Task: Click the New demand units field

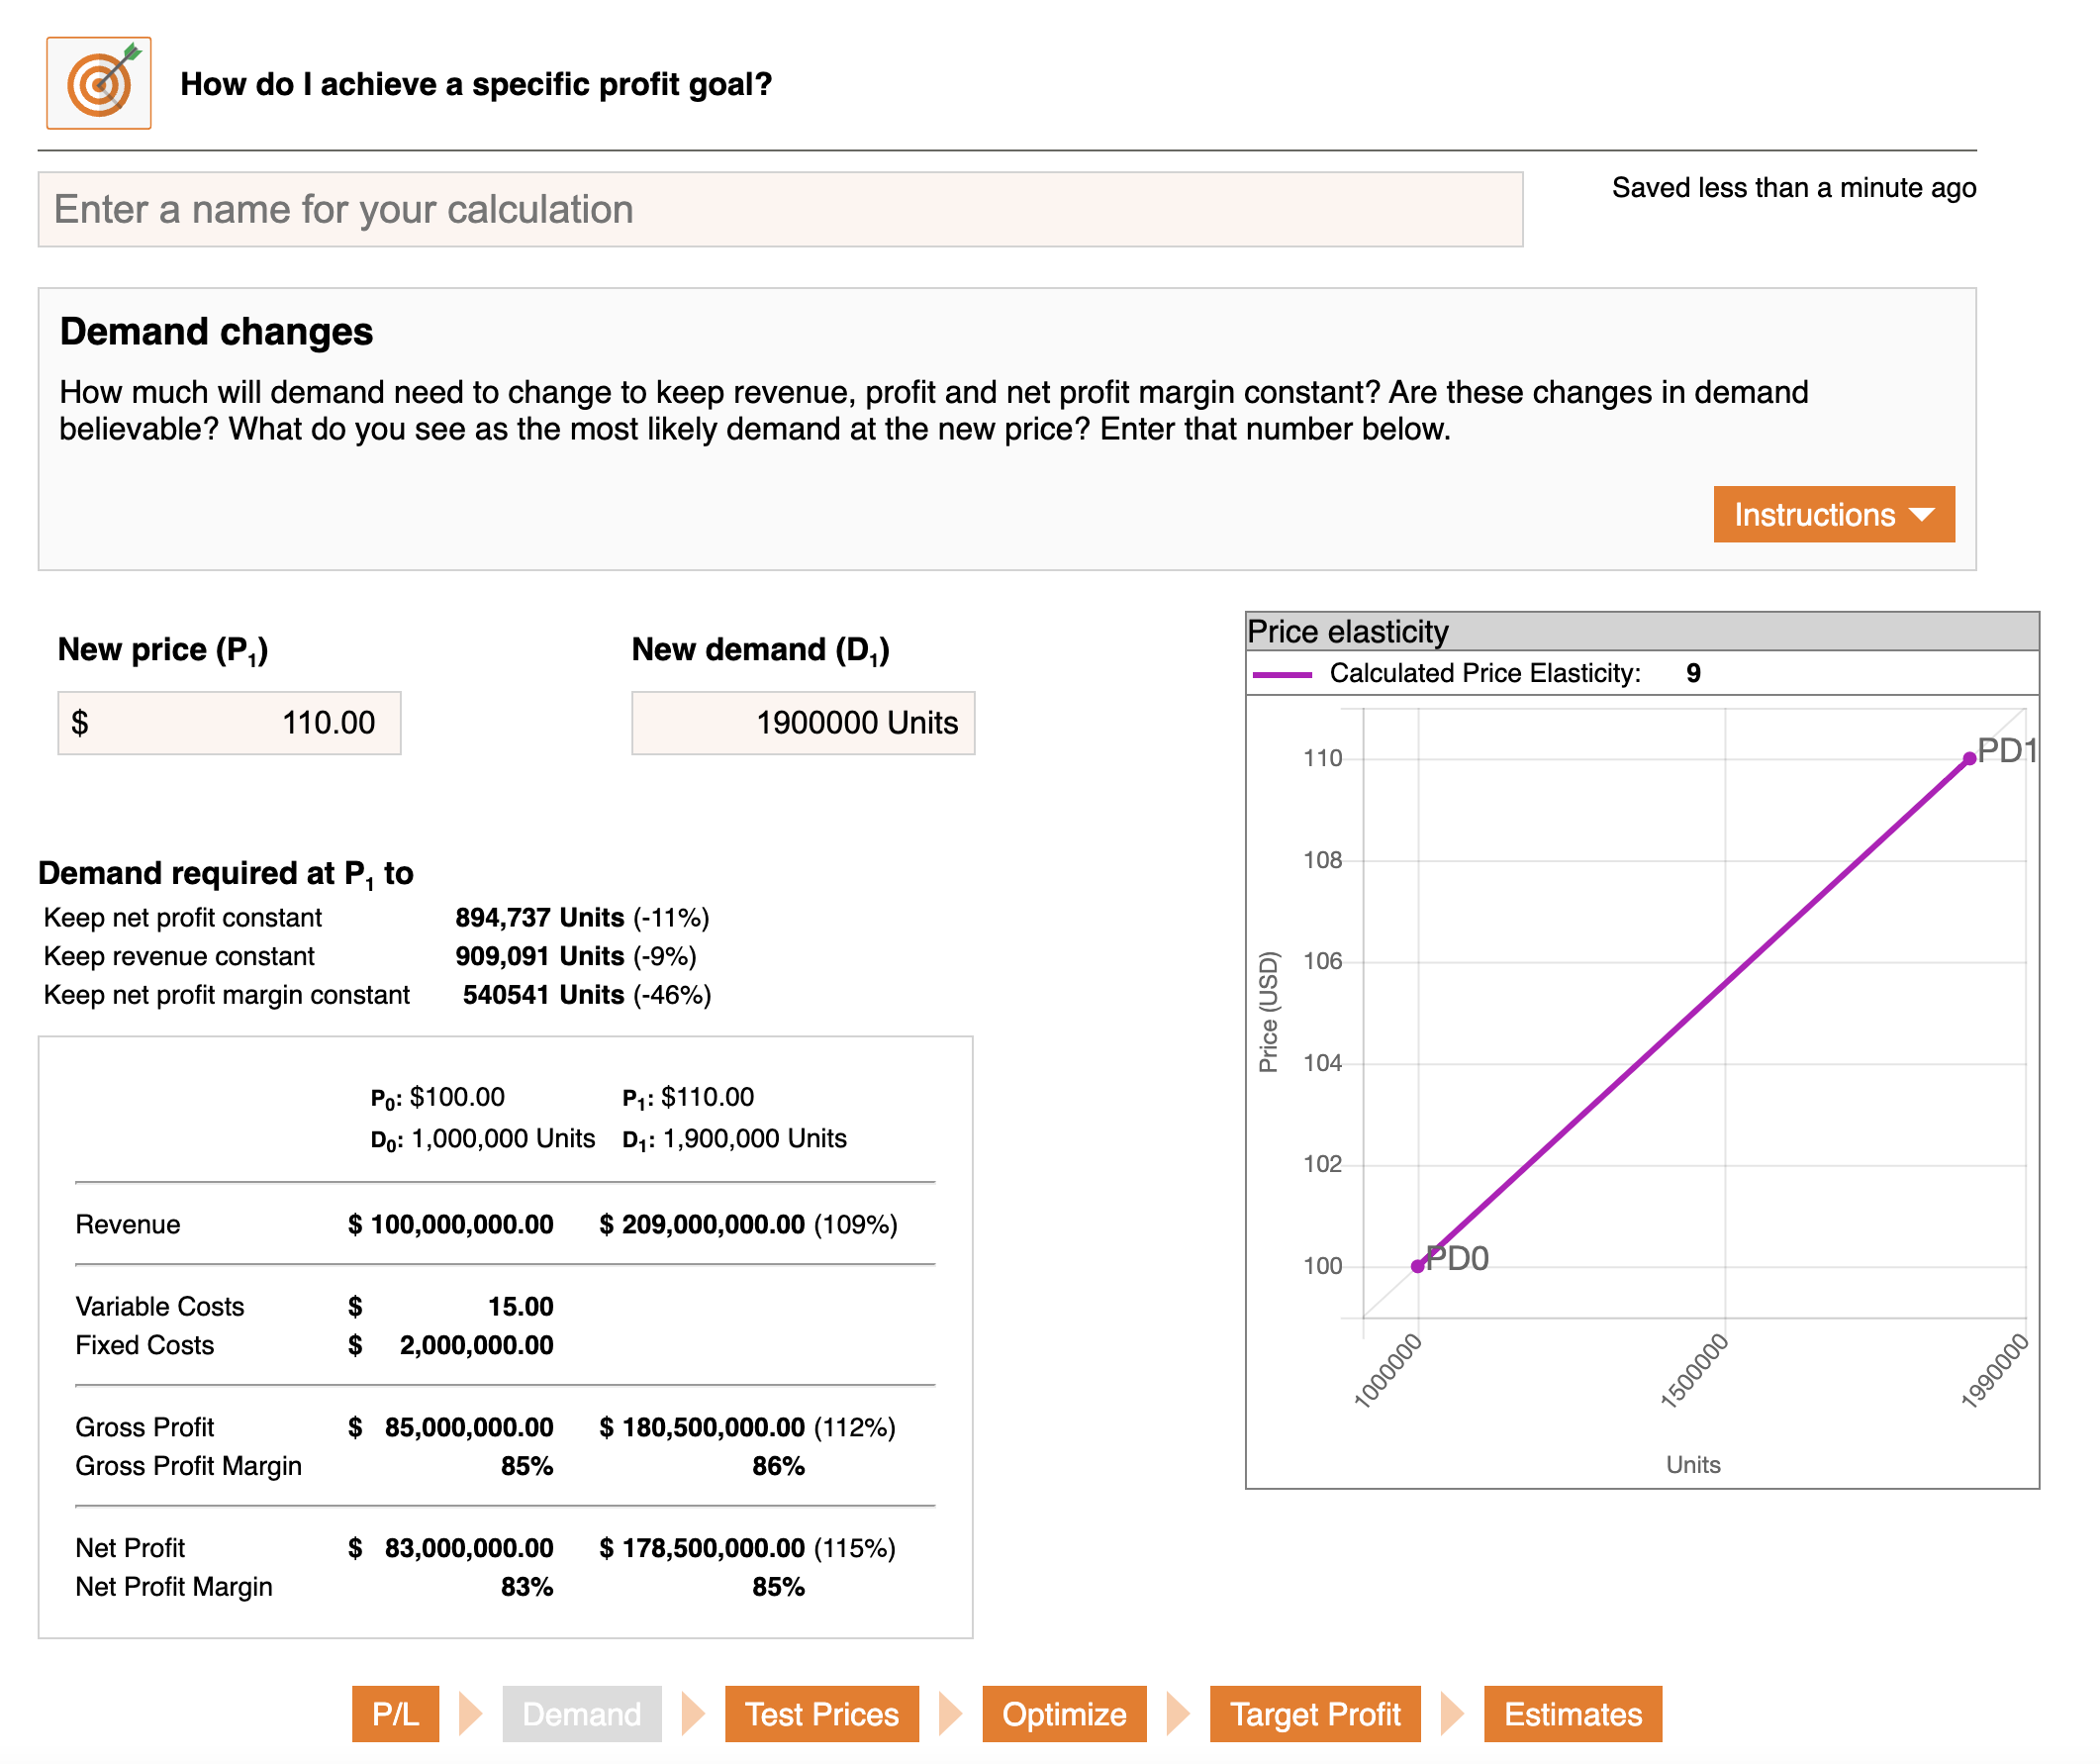Action: click(x=802, y=722)
